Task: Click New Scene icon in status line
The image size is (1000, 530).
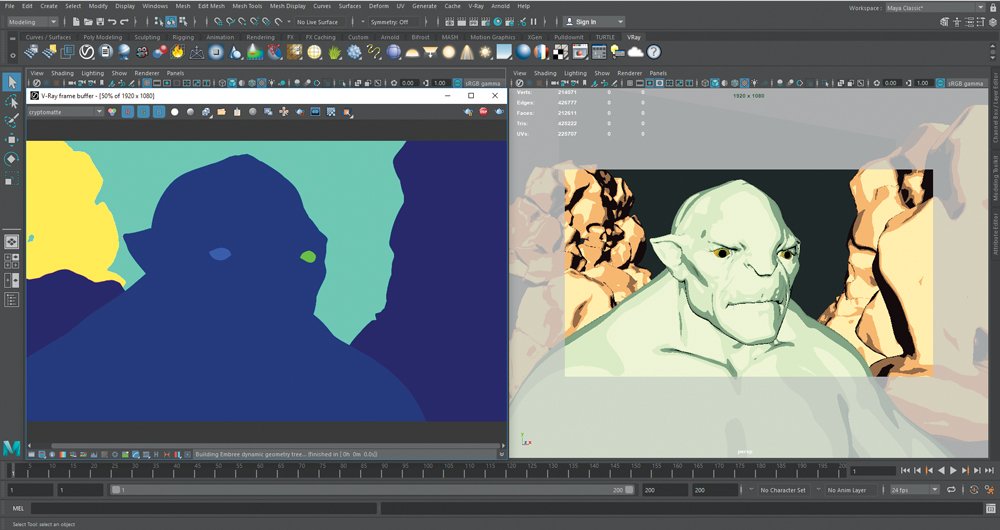Action: (x=77, y=22)
